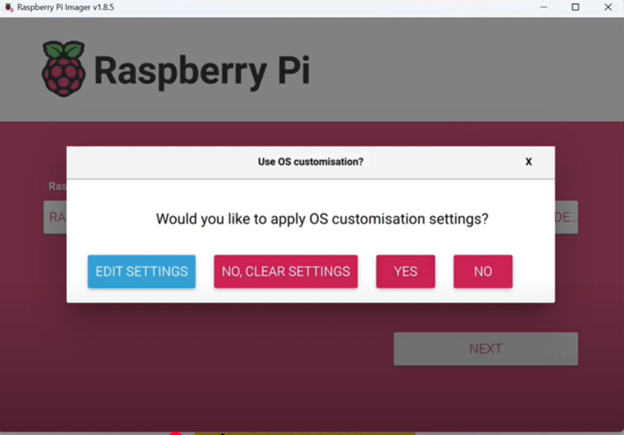
Task: Close the OS customisation dialog with X
Action: point(528,162)
